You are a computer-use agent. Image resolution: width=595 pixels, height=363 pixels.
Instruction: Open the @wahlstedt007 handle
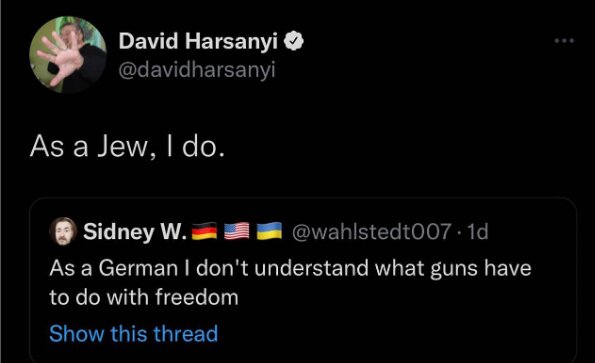click(372, 231)
